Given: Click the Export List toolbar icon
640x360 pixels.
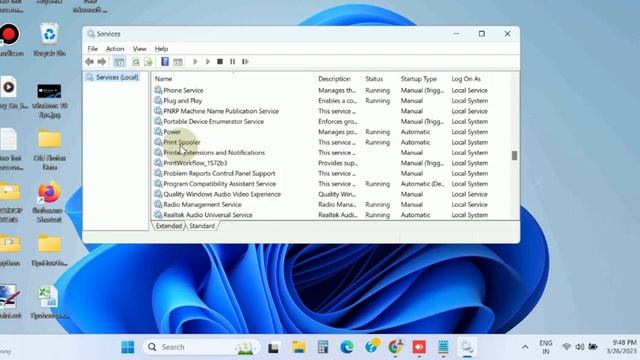Looking at the screenshot, I should coord(148,62).
